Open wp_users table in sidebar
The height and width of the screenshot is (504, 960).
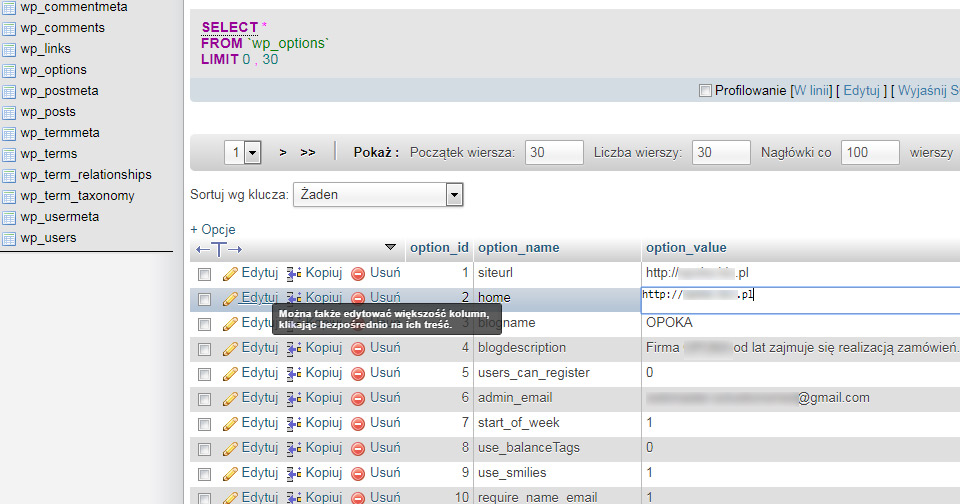[x=48, y=238]
